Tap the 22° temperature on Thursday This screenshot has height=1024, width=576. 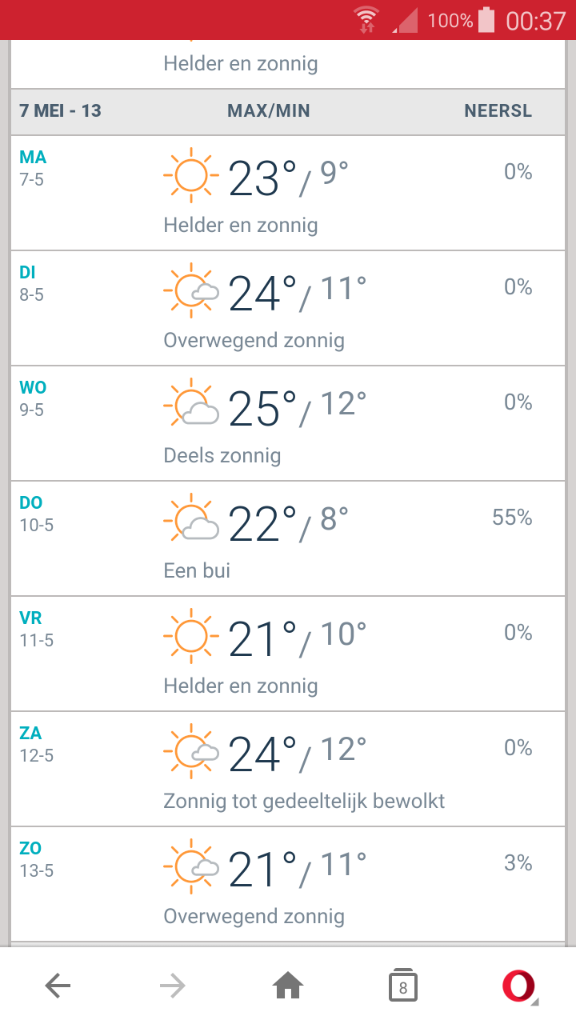[x=263, y=524]
